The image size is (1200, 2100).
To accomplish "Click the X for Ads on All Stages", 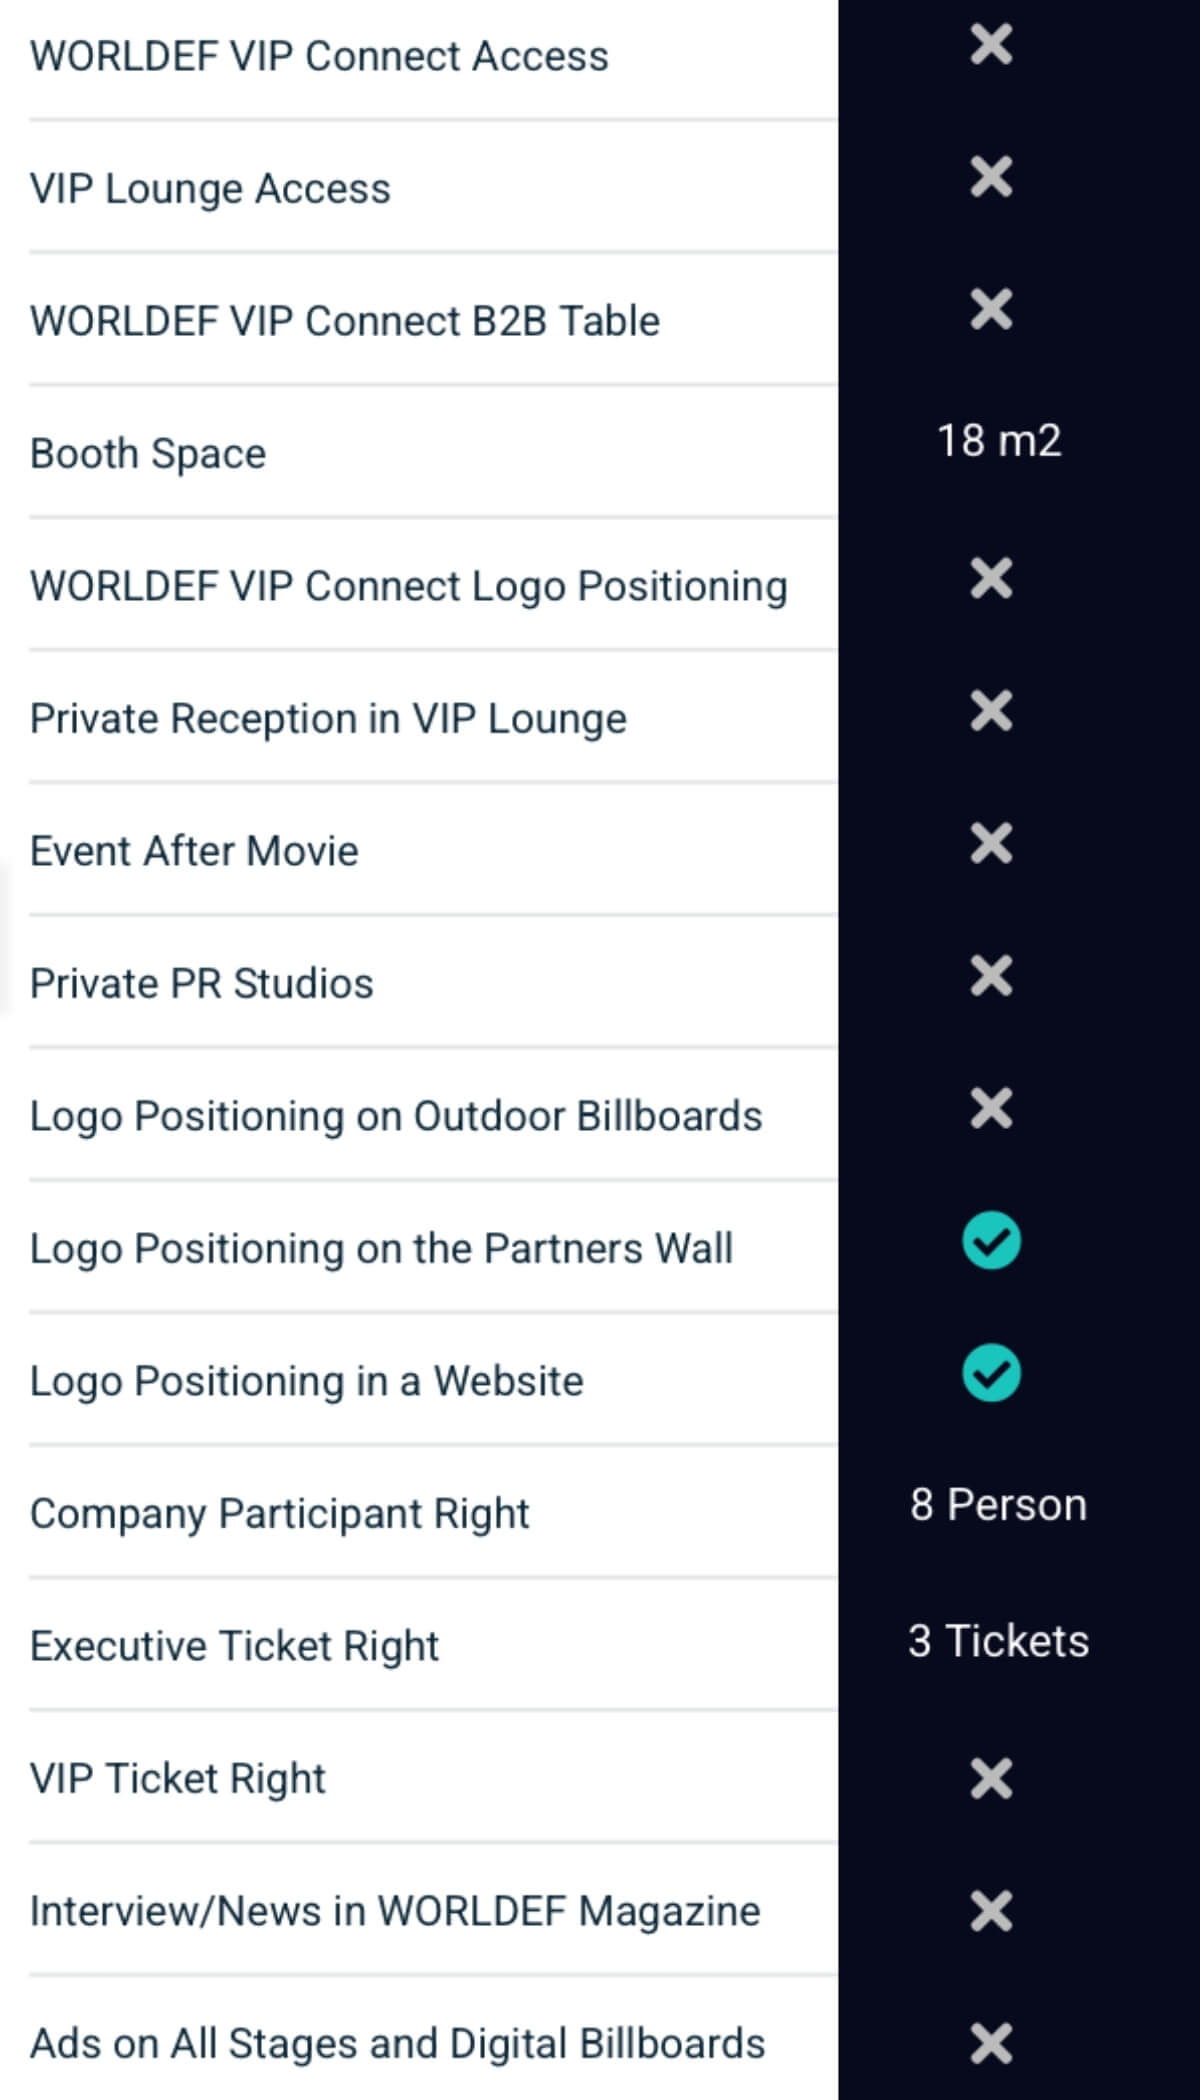I will click(x=991, y=2043).
